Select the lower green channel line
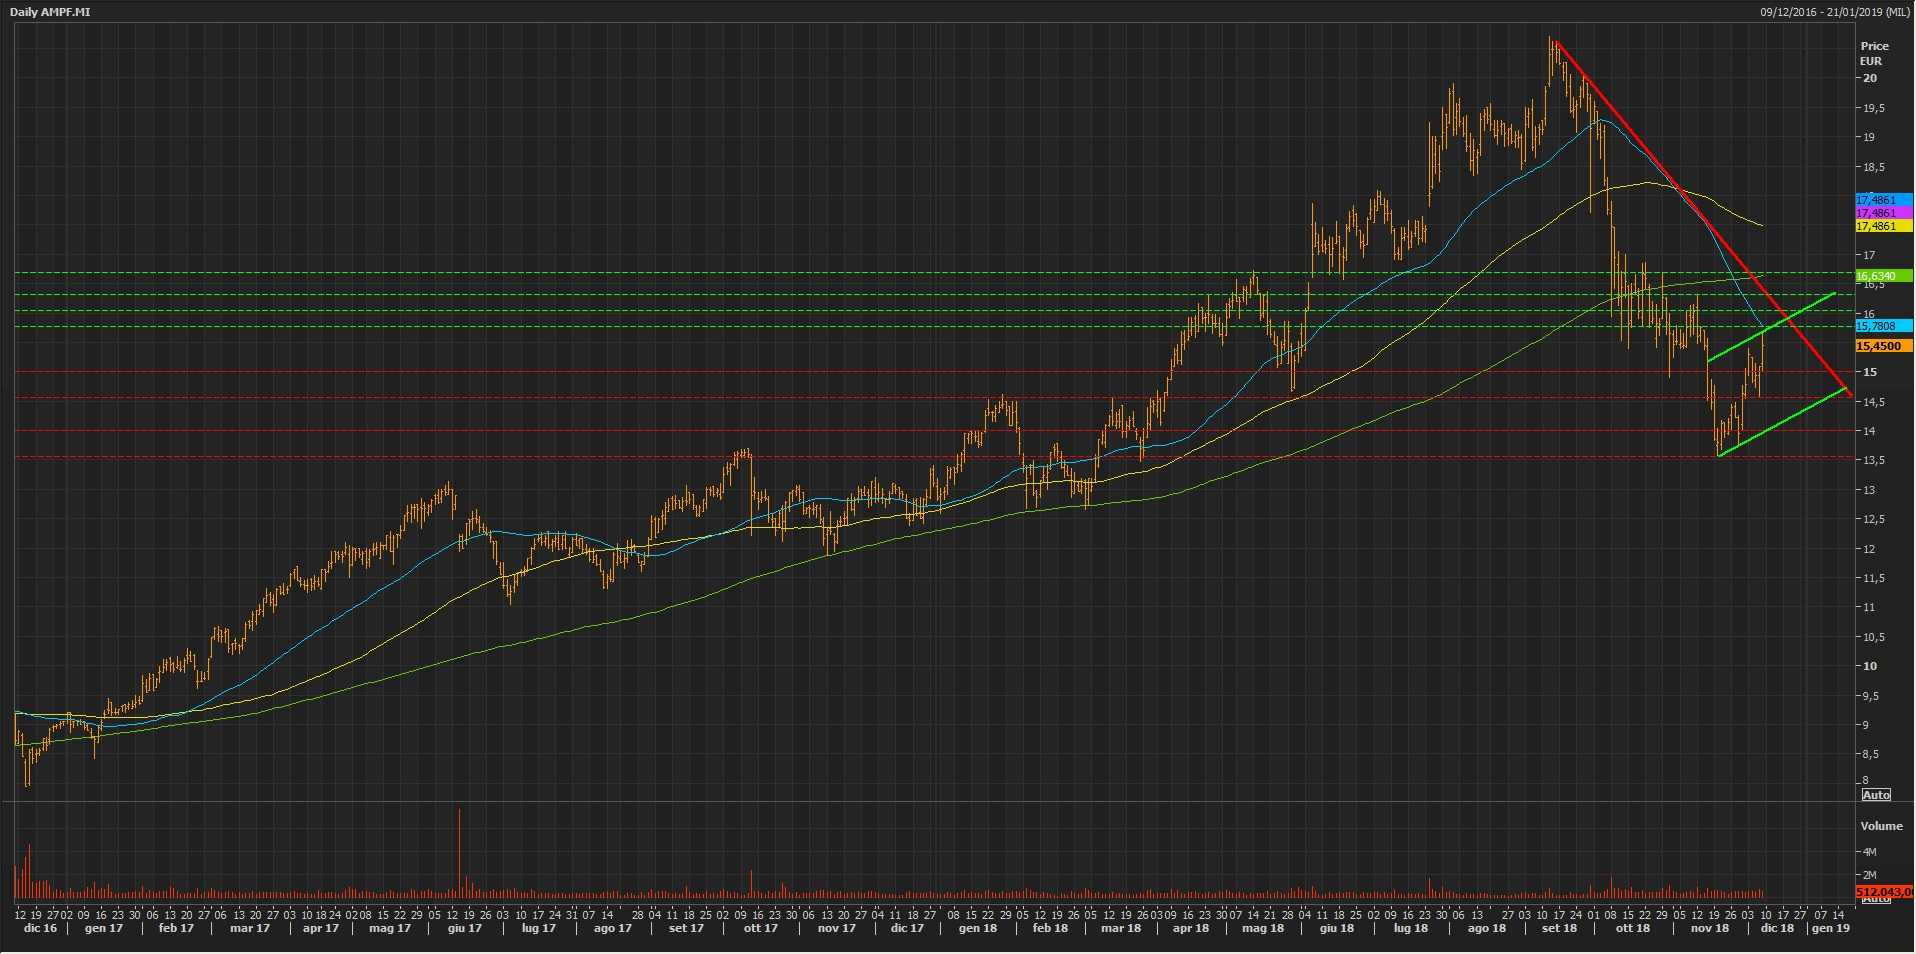The width and height of the screenshot is (1916, 954). point(1780,424)
